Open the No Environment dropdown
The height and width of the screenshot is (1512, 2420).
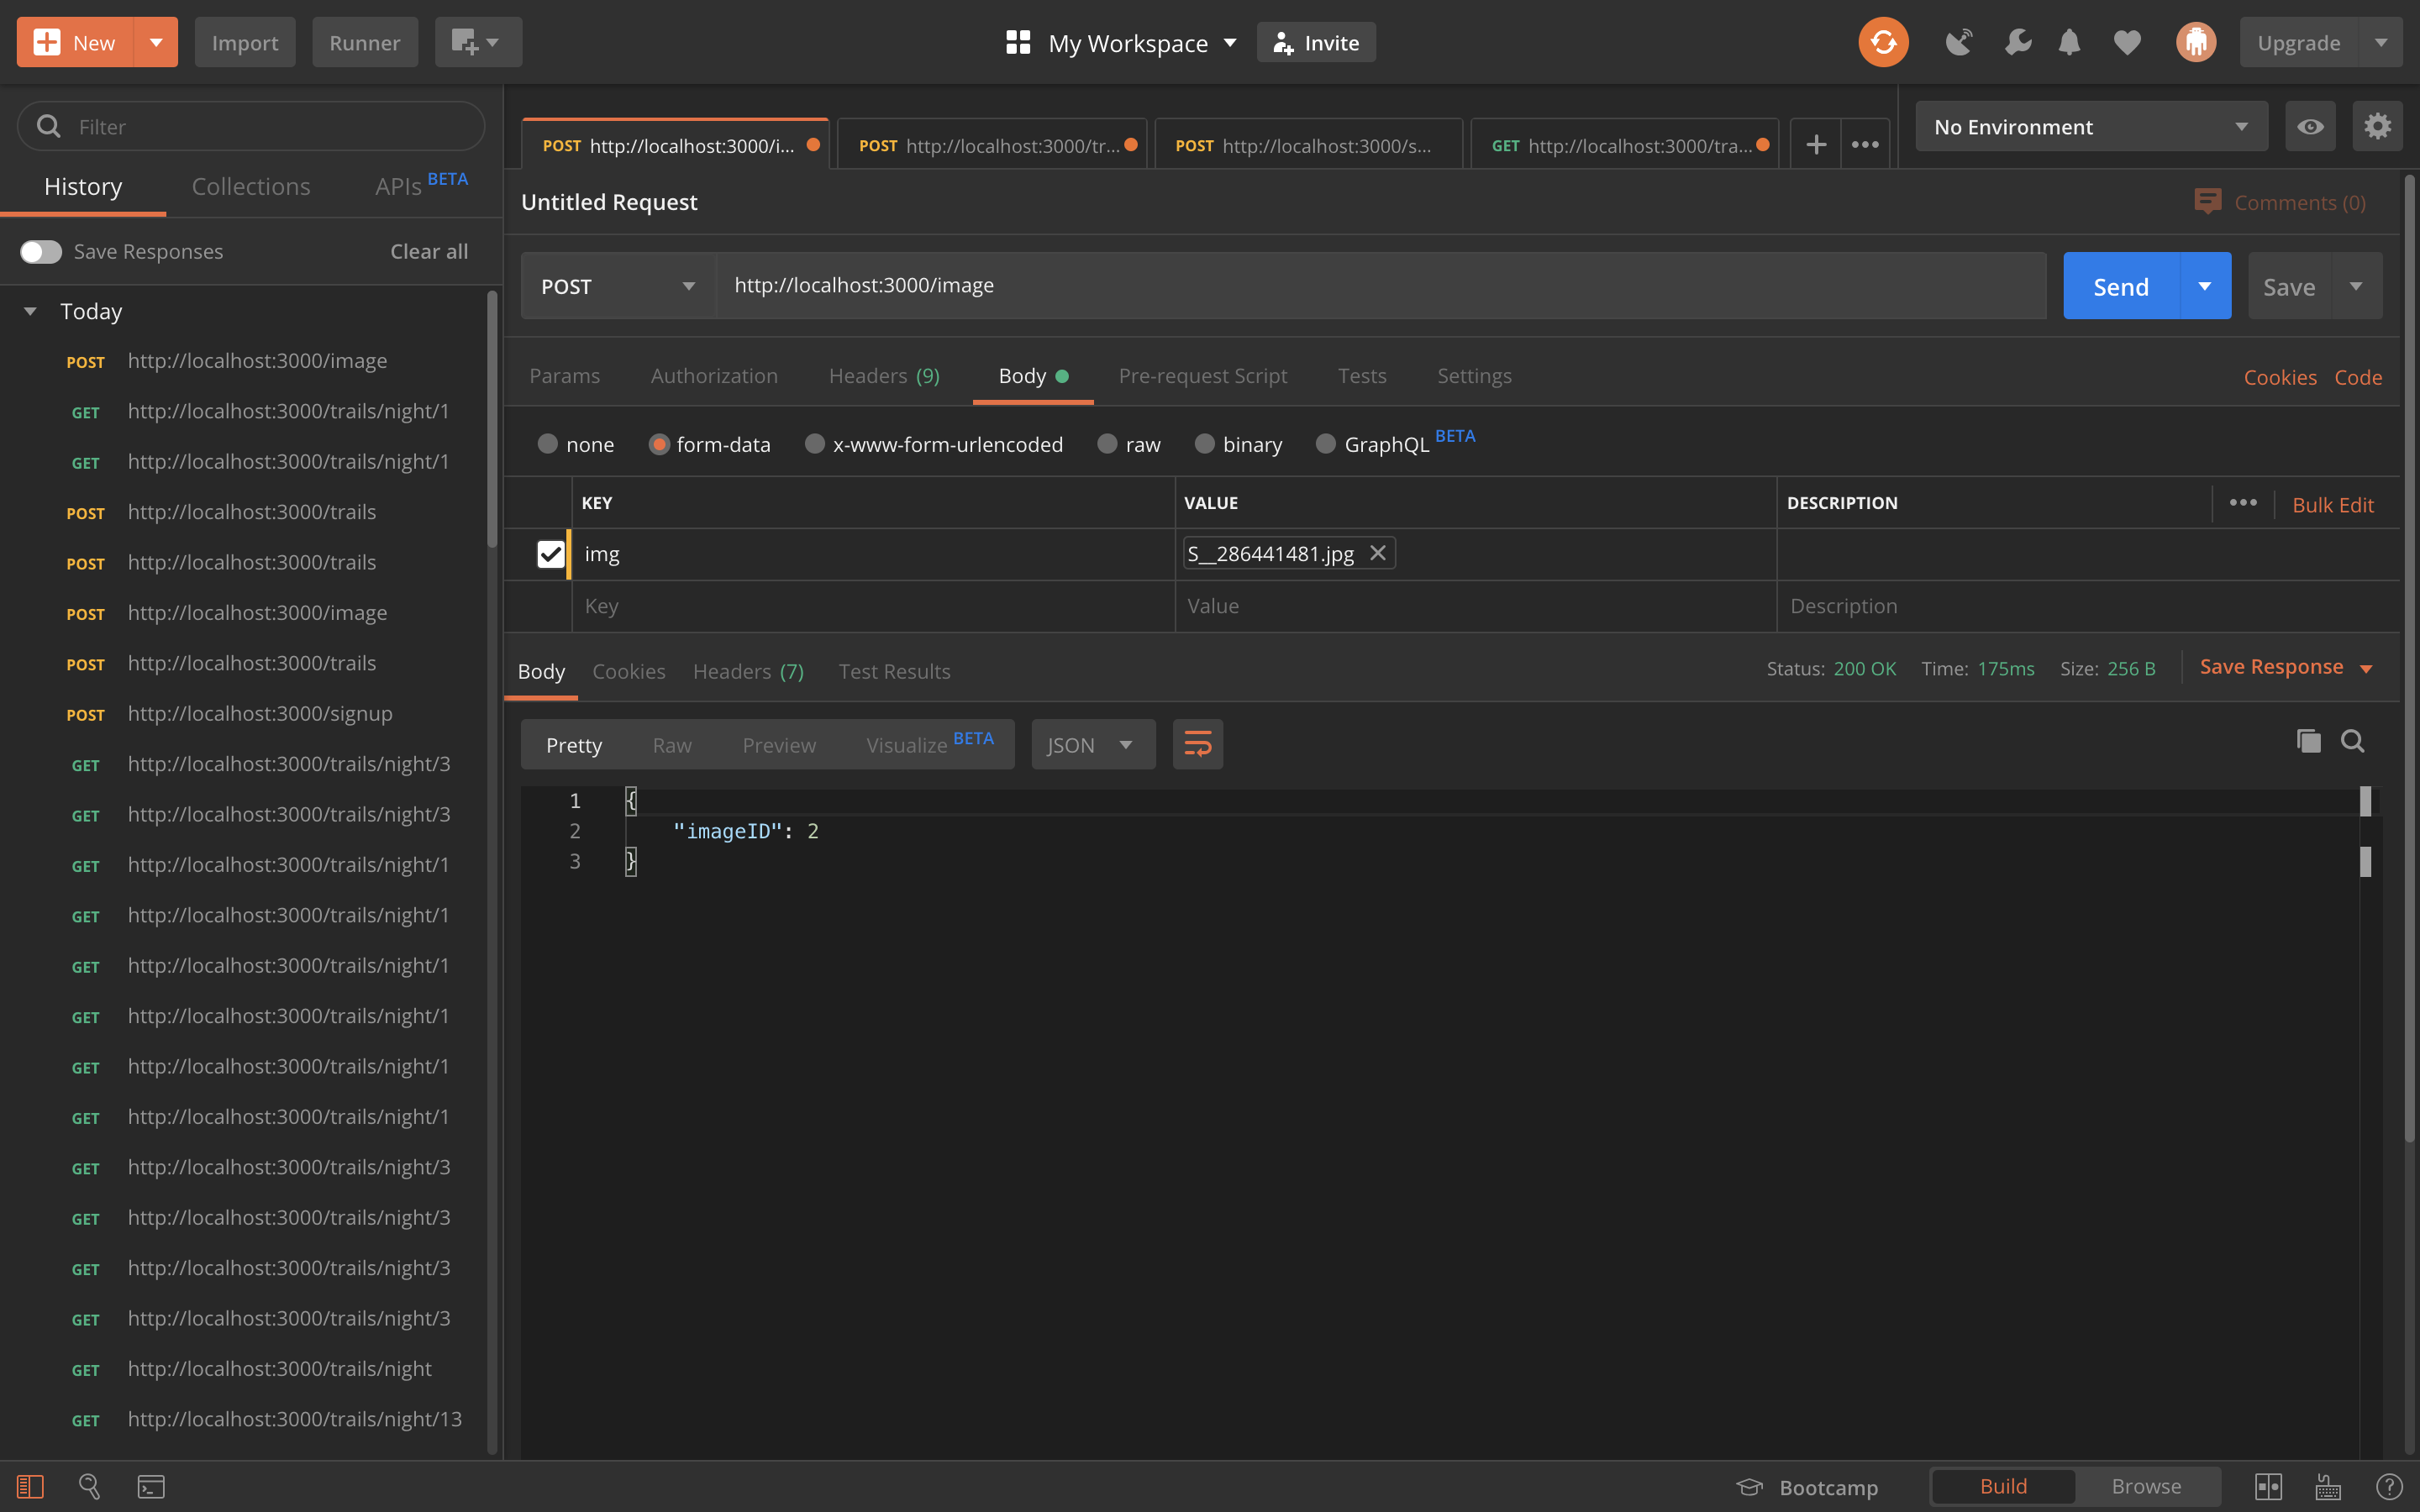coord(2090,127)
